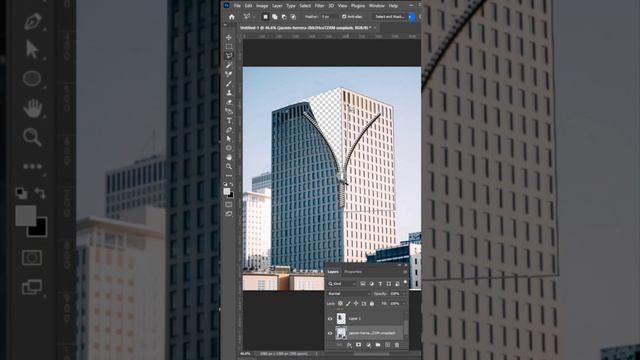Open the Window menu
This screenshot has width=640, height=360.
pyautogui.click(x=377, y=6)
